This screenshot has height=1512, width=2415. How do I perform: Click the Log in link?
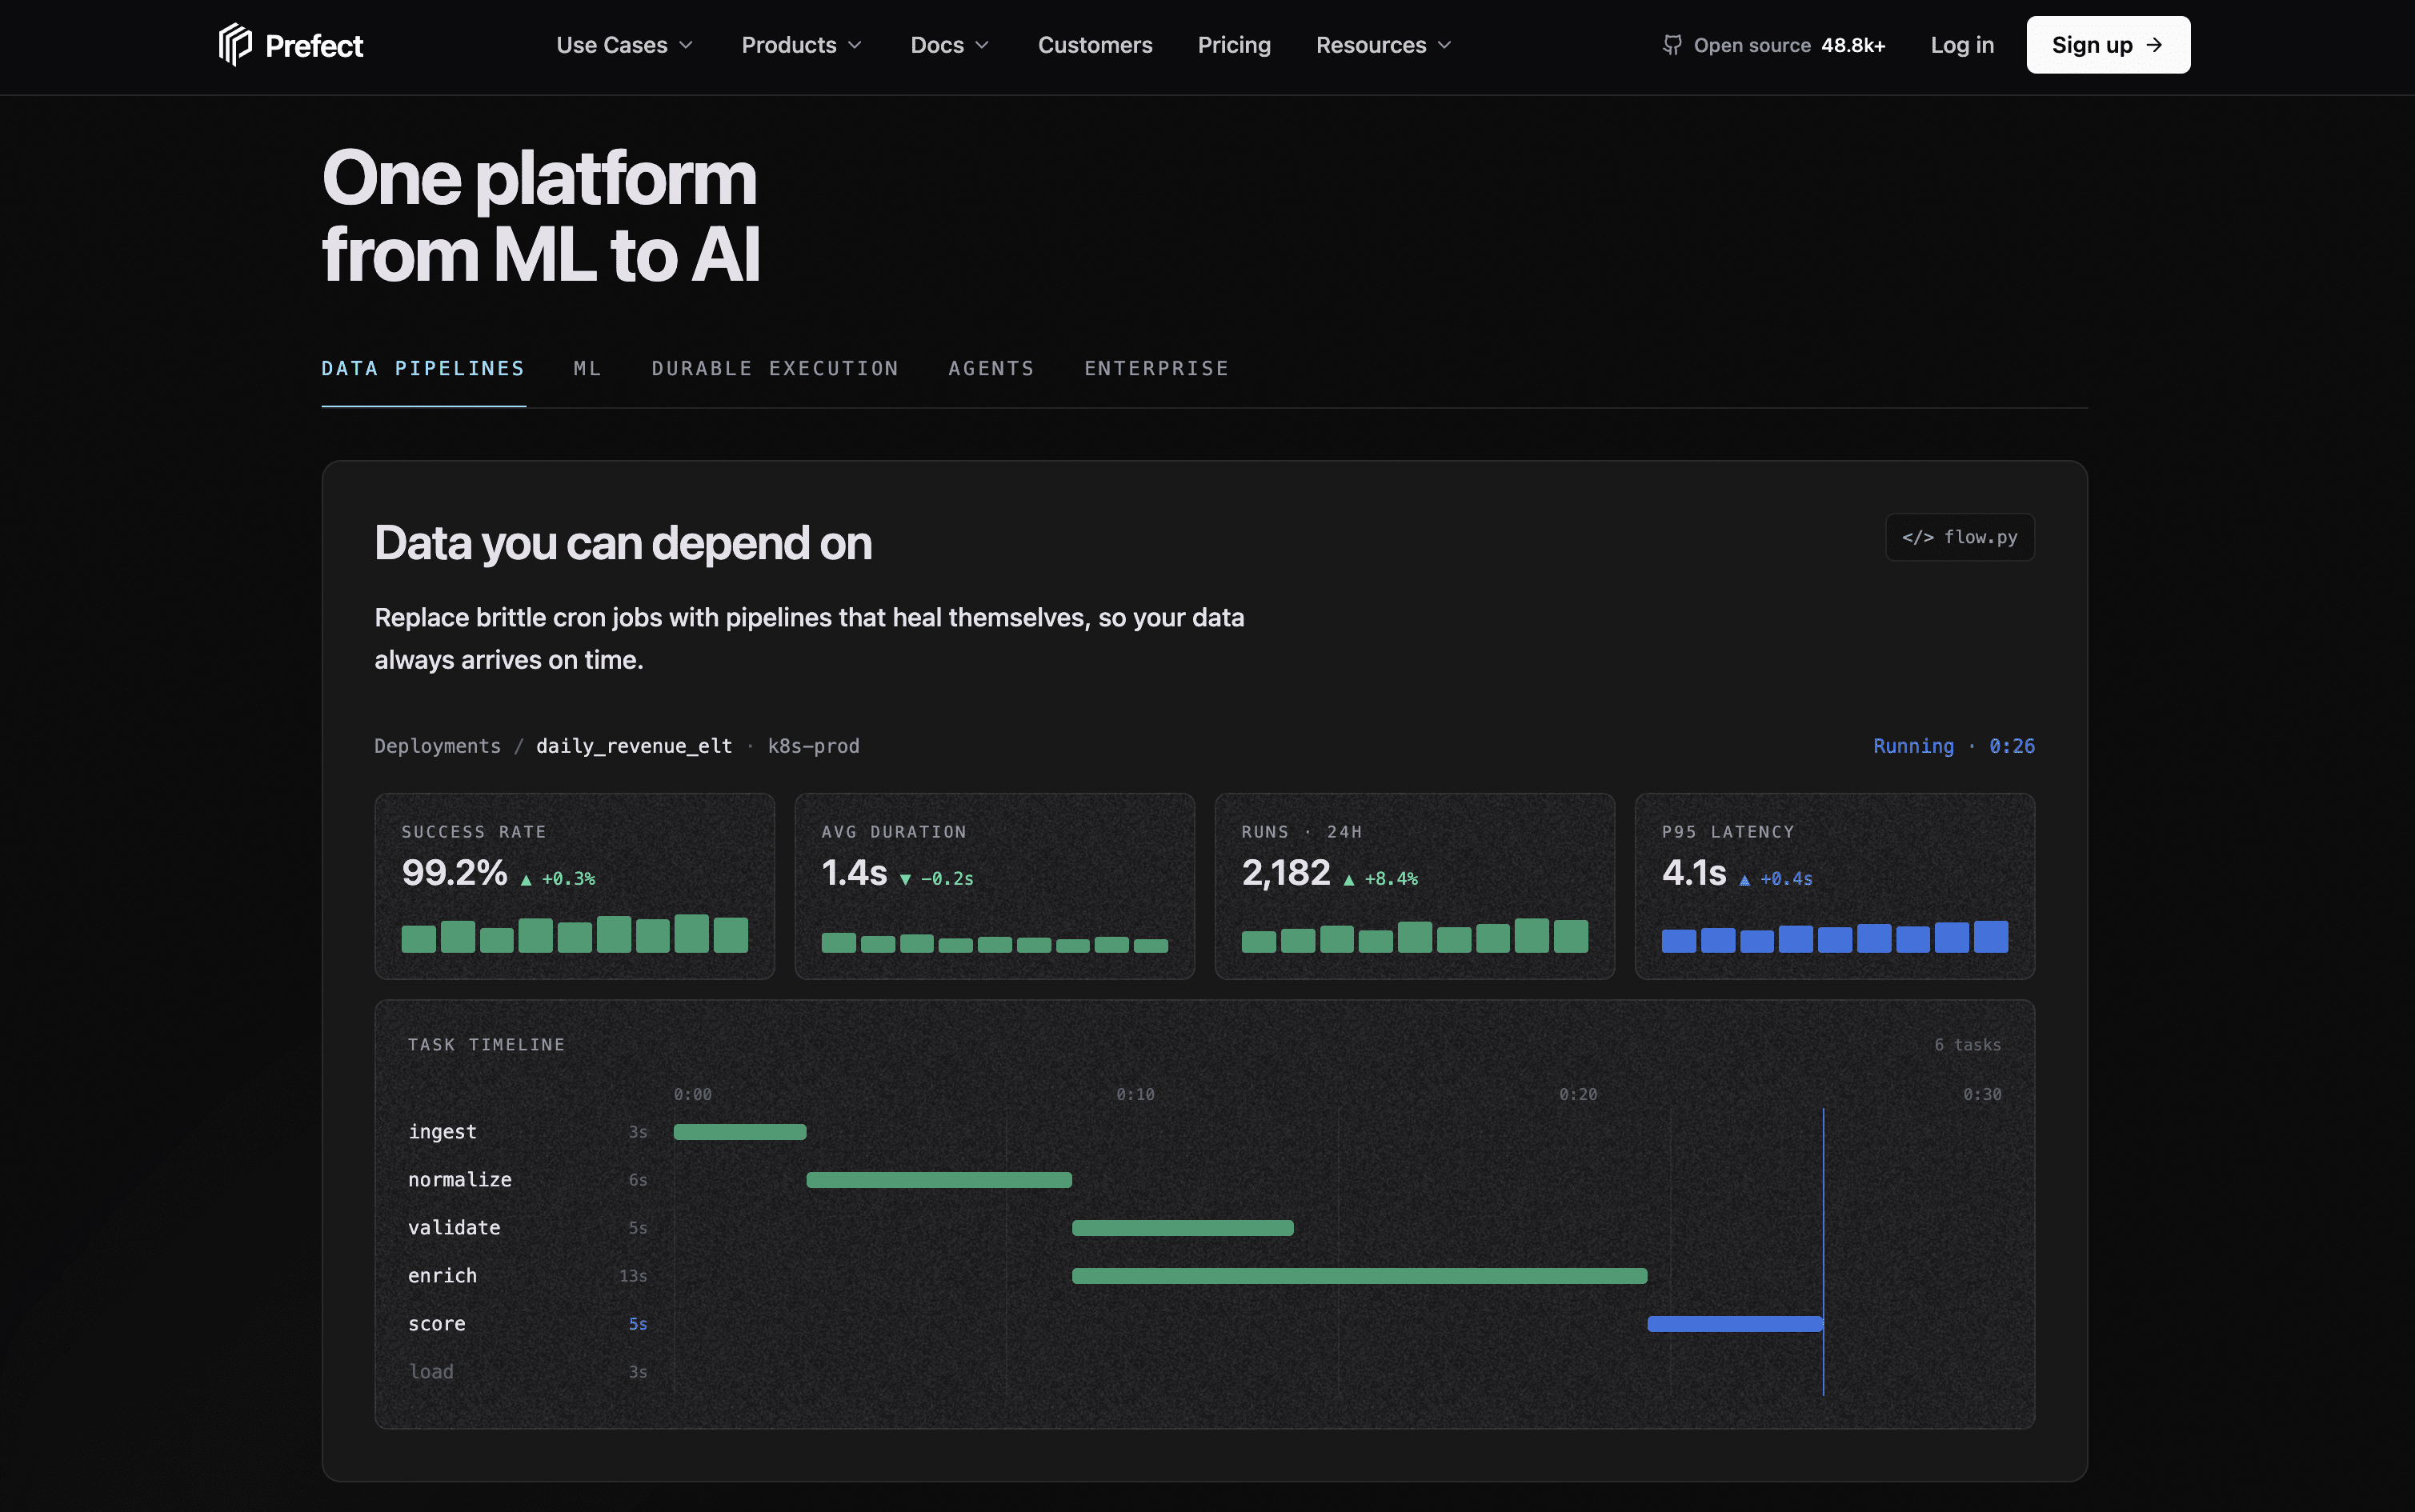(x=1962, y=45)
